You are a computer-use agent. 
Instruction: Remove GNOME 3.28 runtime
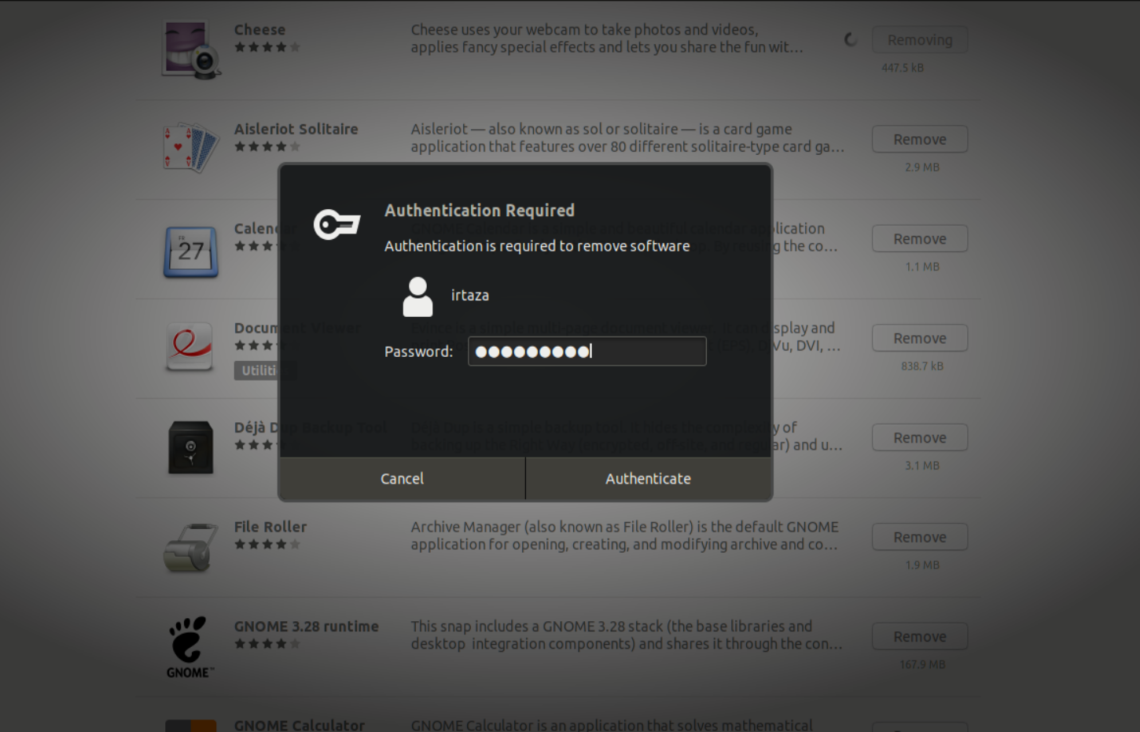pos(920,637)
